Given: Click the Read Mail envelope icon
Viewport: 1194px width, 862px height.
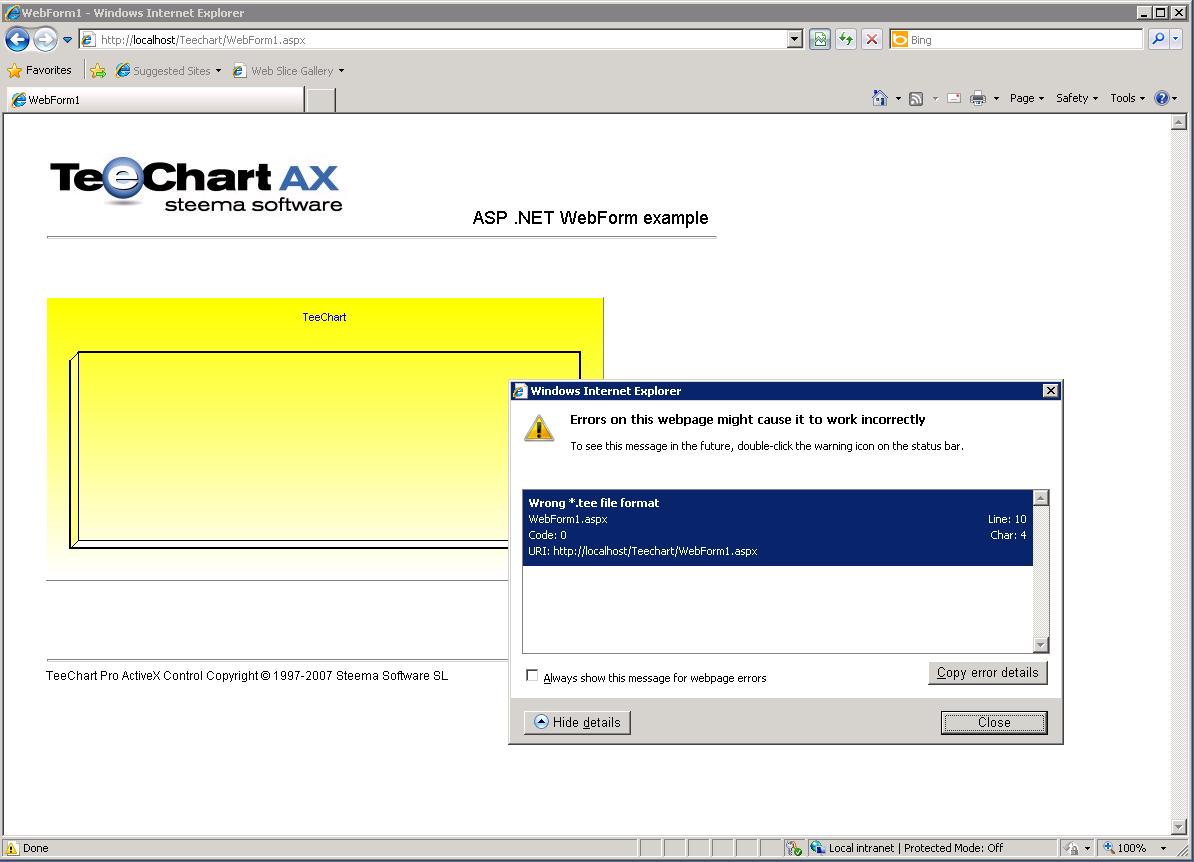Looking at the screenshot, I should point(953,98).
